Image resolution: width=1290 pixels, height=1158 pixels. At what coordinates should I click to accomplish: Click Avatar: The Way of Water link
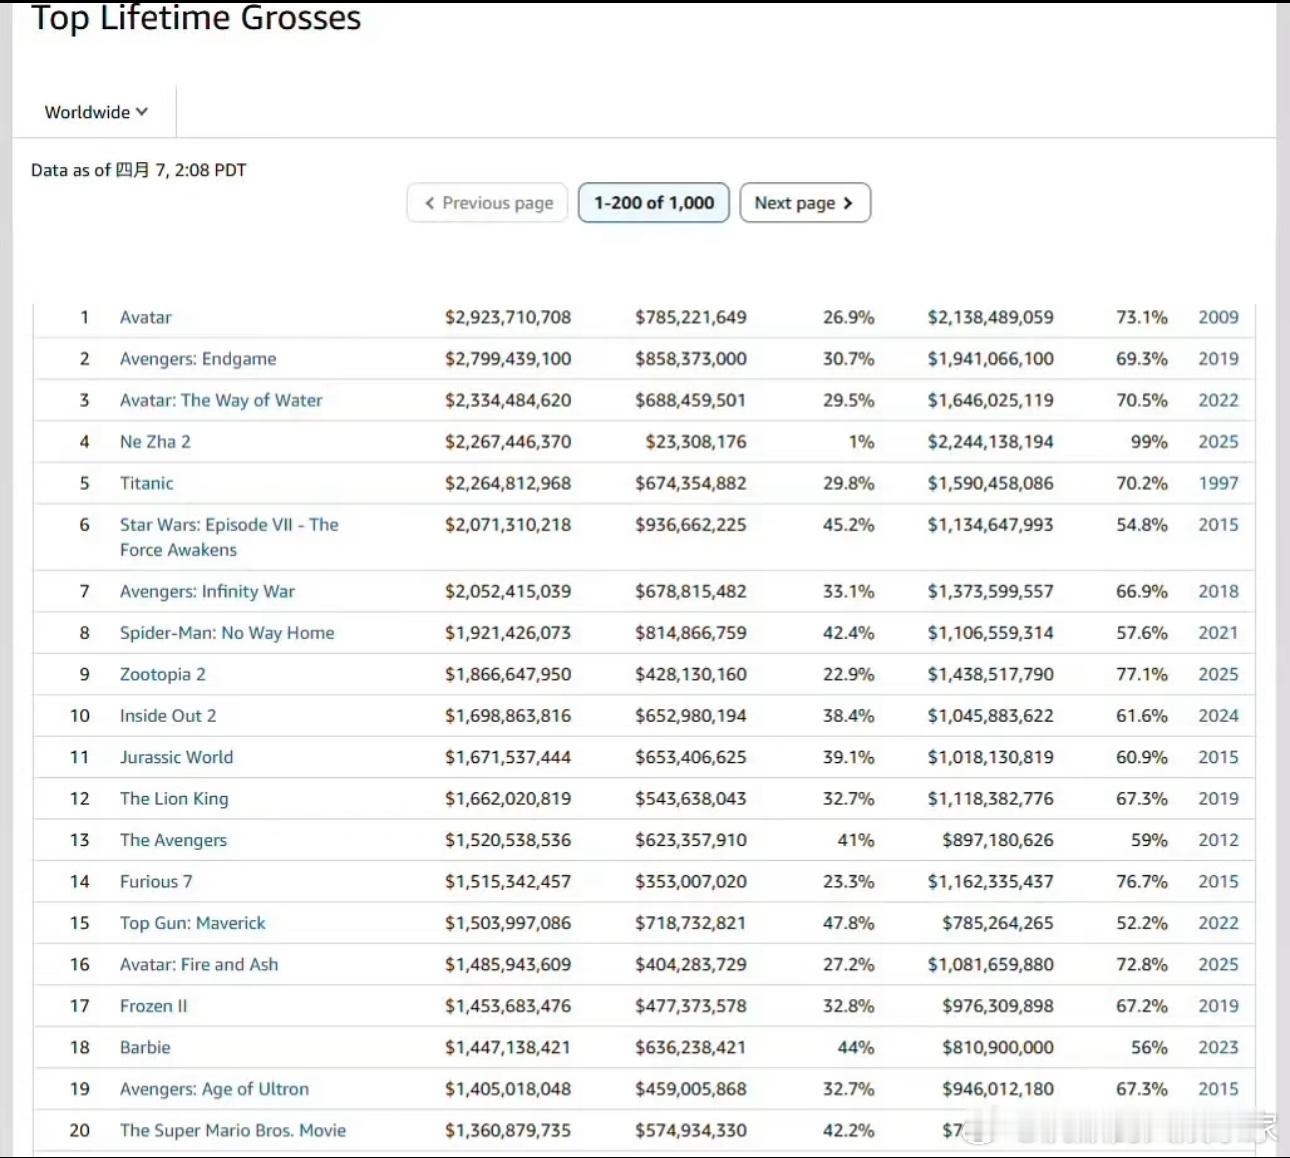point(221,400)
